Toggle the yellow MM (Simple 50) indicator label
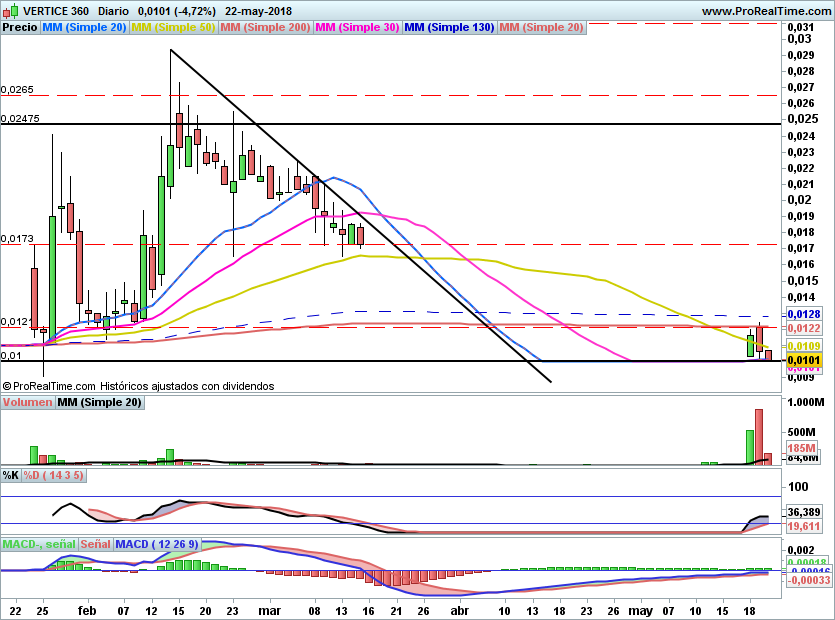Screen dimensions: 835x620 [x=172, y=28]
